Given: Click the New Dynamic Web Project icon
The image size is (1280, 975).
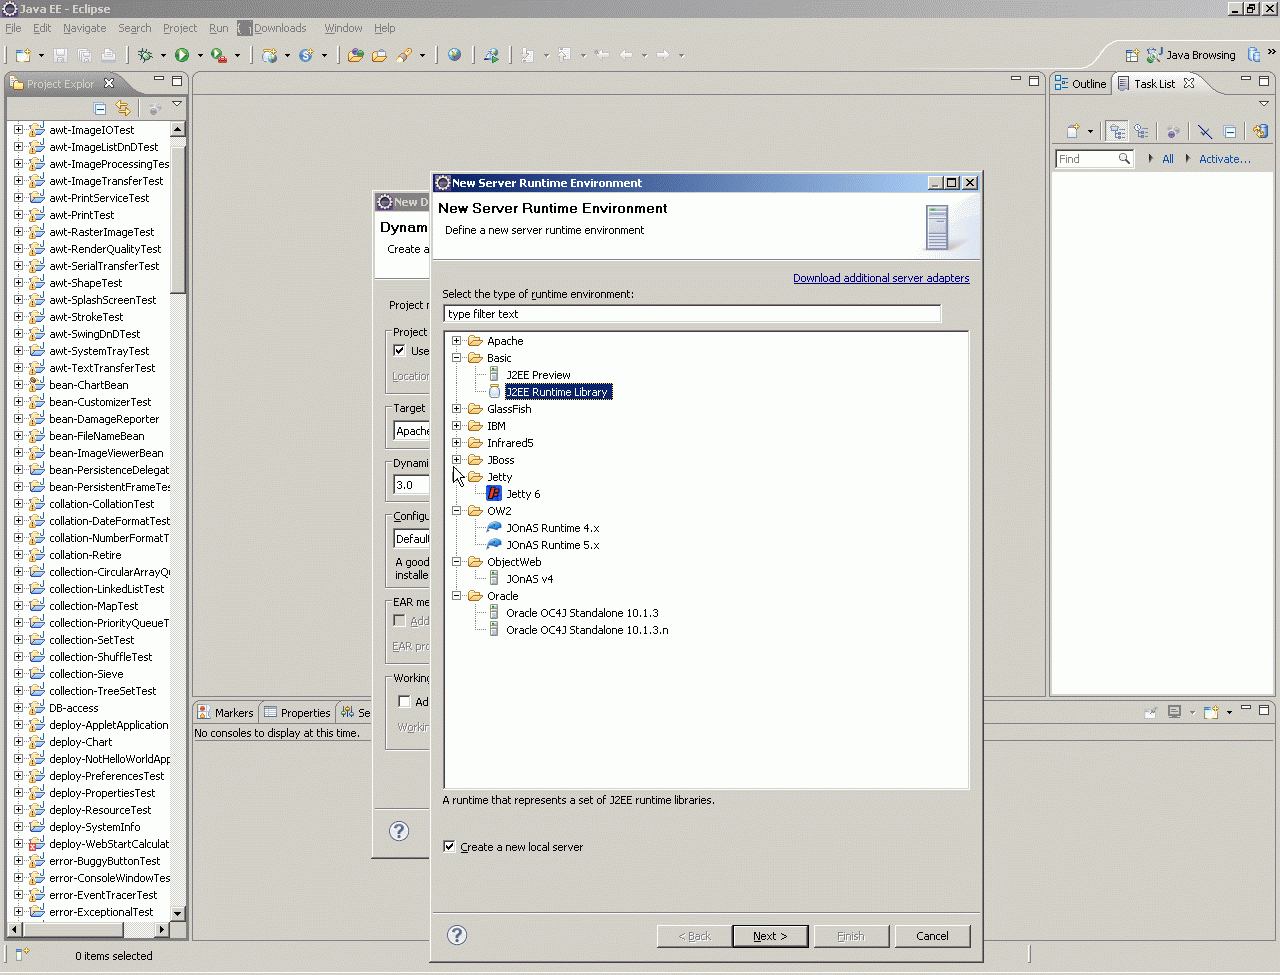Looking at the screenshot, I should (x=270, y=55).
